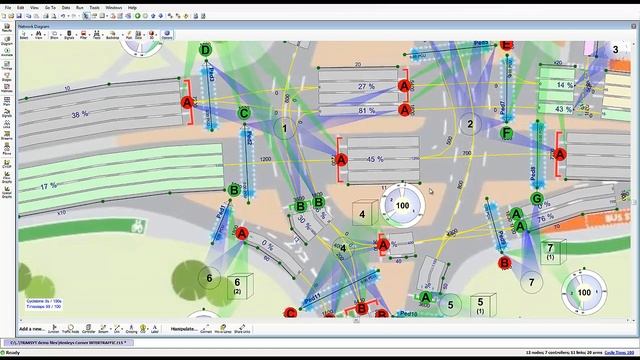
Task: Expand the Flows tool dropdown arrow
Action: pyautogui.click(x=103, y=35)
